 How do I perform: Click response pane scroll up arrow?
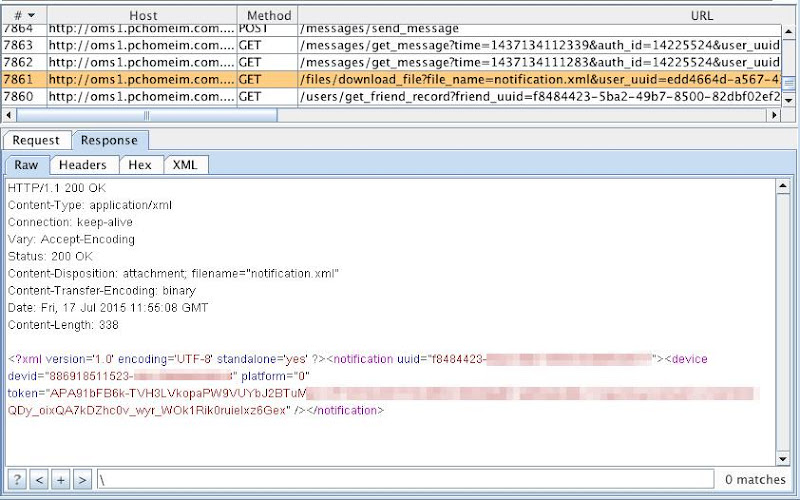point(783,186)
